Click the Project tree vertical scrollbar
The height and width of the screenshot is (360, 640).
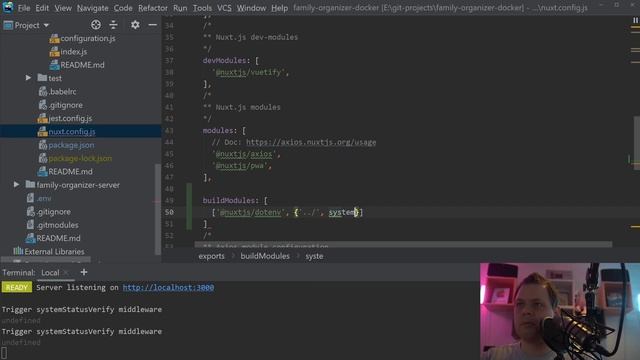tap(158, 208)
